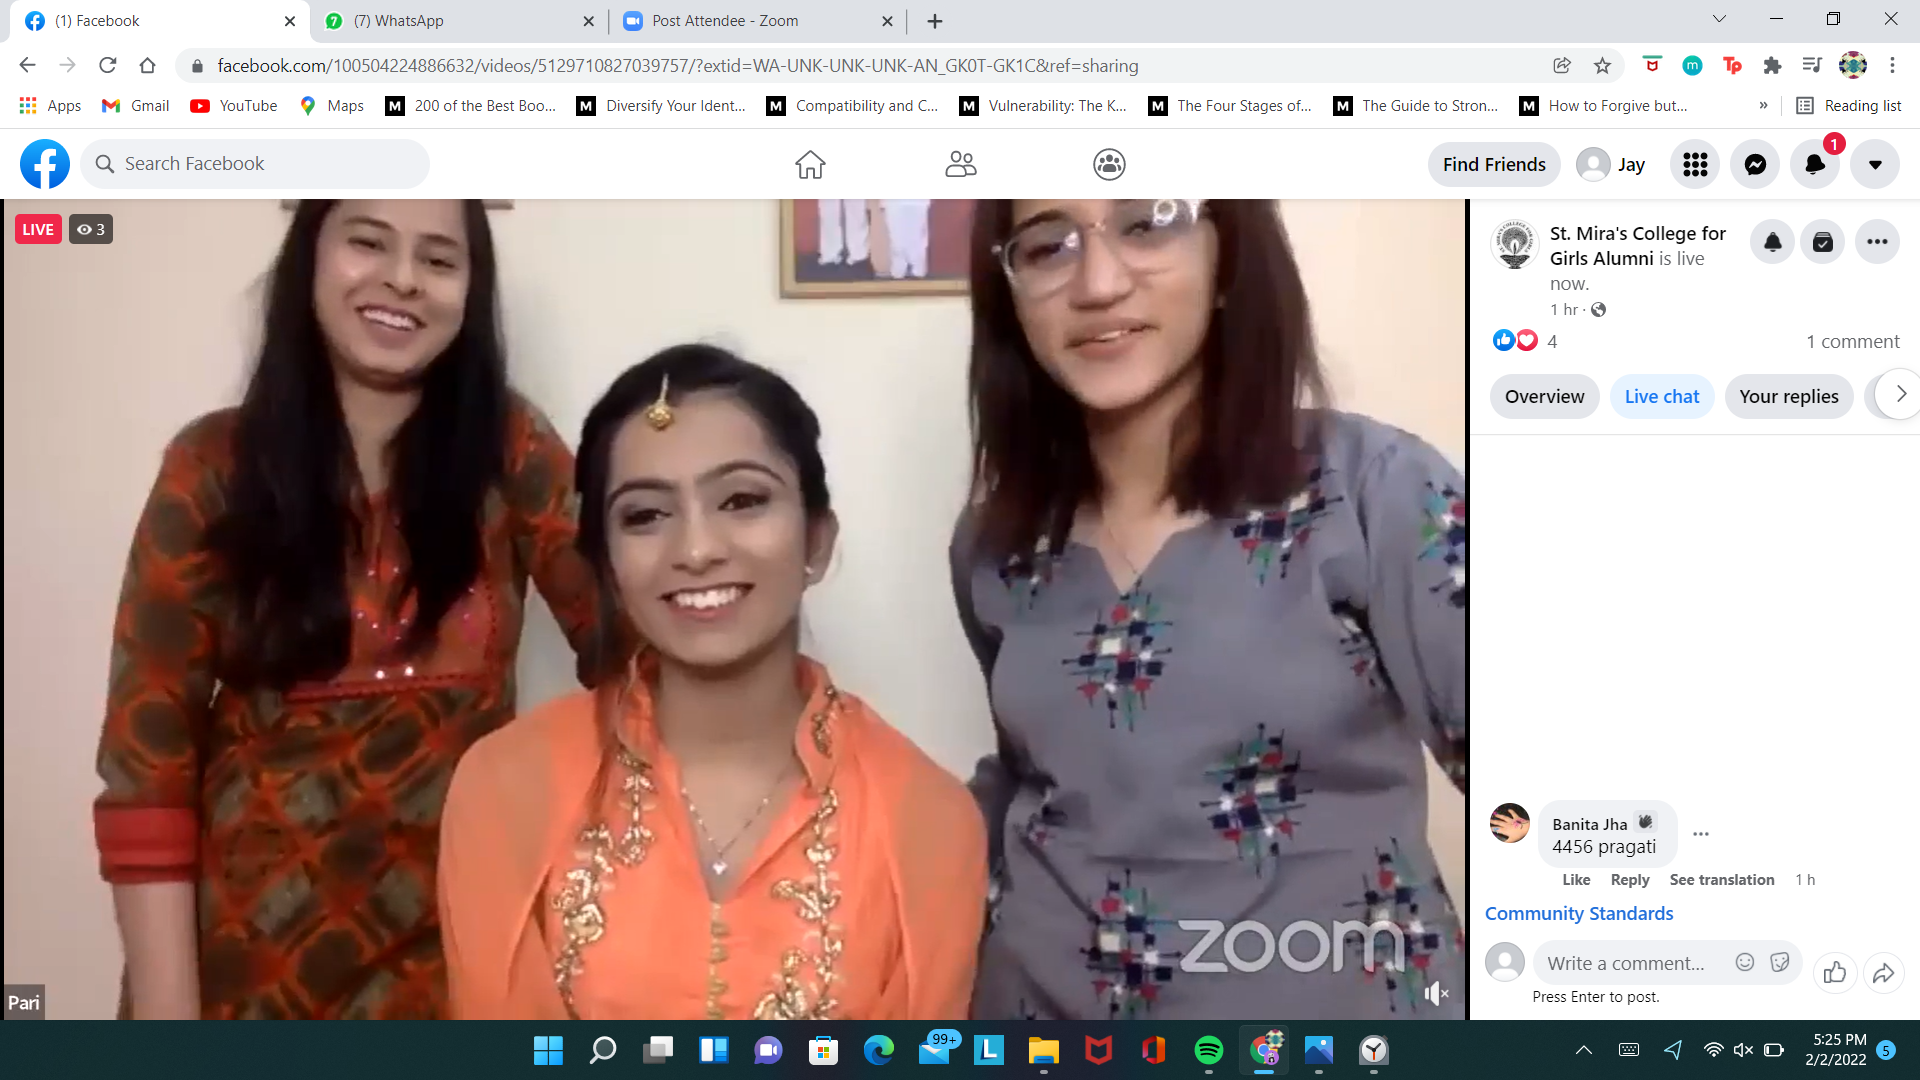Screen dimensions: 1920x1080
Task: Give the post a thumbs-up
Action: pyautogui.click(x=1835, y=972)
